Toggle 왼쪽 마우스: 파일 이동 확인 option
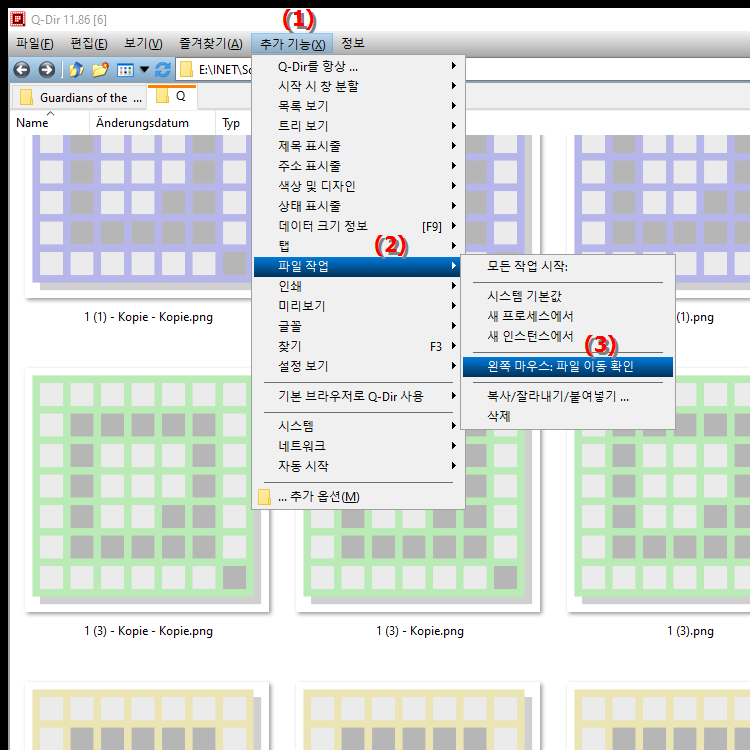 click(x=568, y=367)
